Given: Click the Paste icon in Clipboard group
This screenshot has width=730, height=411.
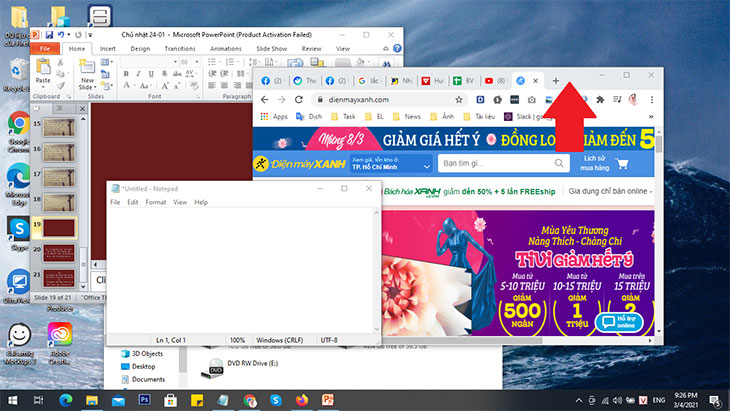Looking at the screenshot, I should 43,70.
